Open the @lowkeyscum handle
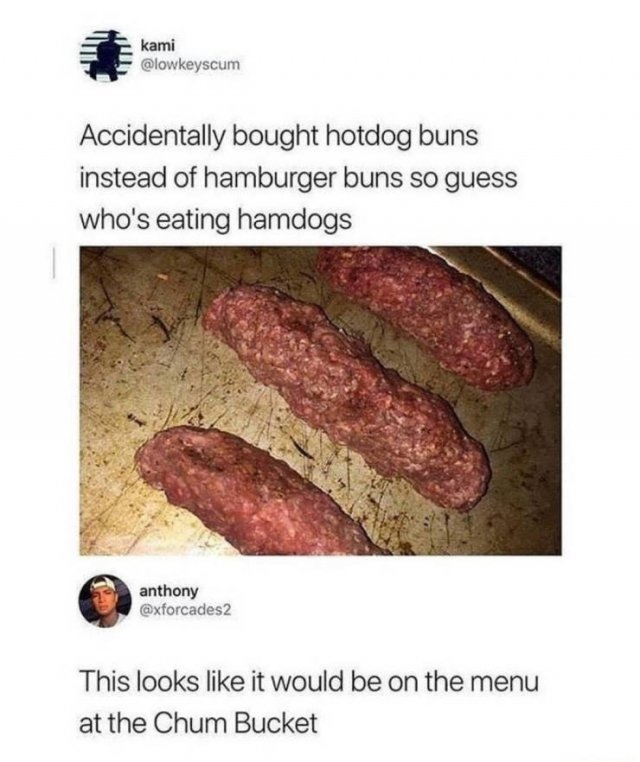The height and width of the screenshot is (762, 640). [x=190, y=64]
